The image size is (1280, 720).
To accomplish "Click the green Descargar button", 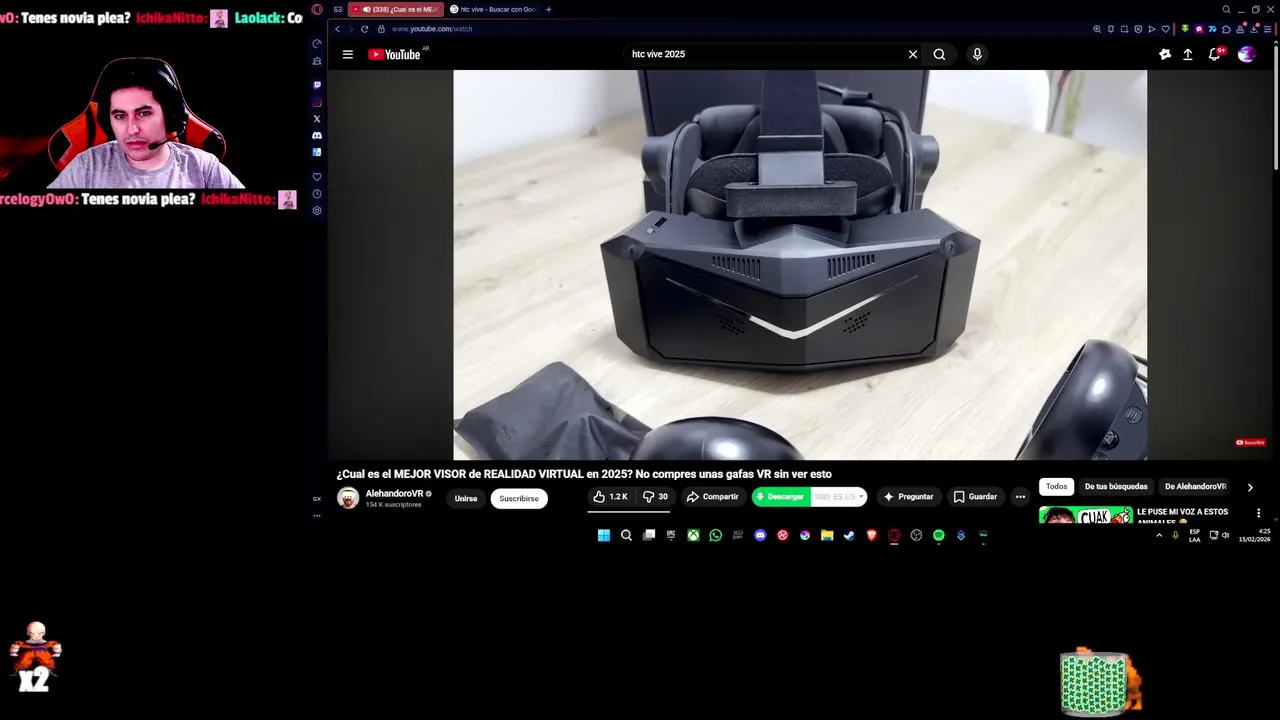I will (780, 497).
